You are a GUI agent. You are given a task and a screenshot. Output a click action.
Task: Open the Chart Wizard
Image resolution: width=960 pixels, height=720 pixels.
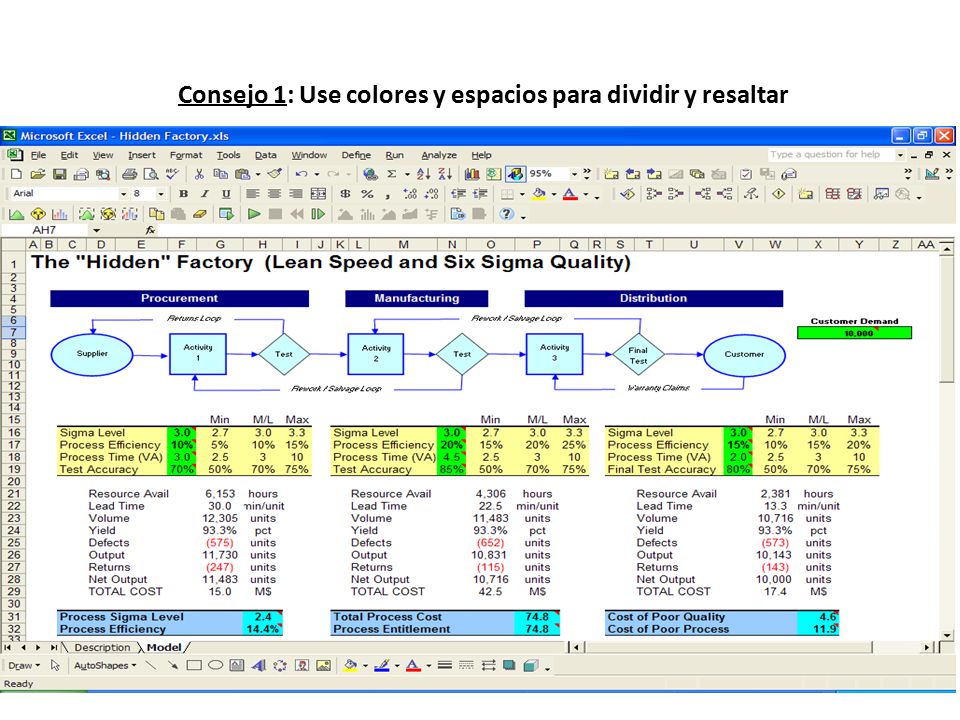(471, 174)
